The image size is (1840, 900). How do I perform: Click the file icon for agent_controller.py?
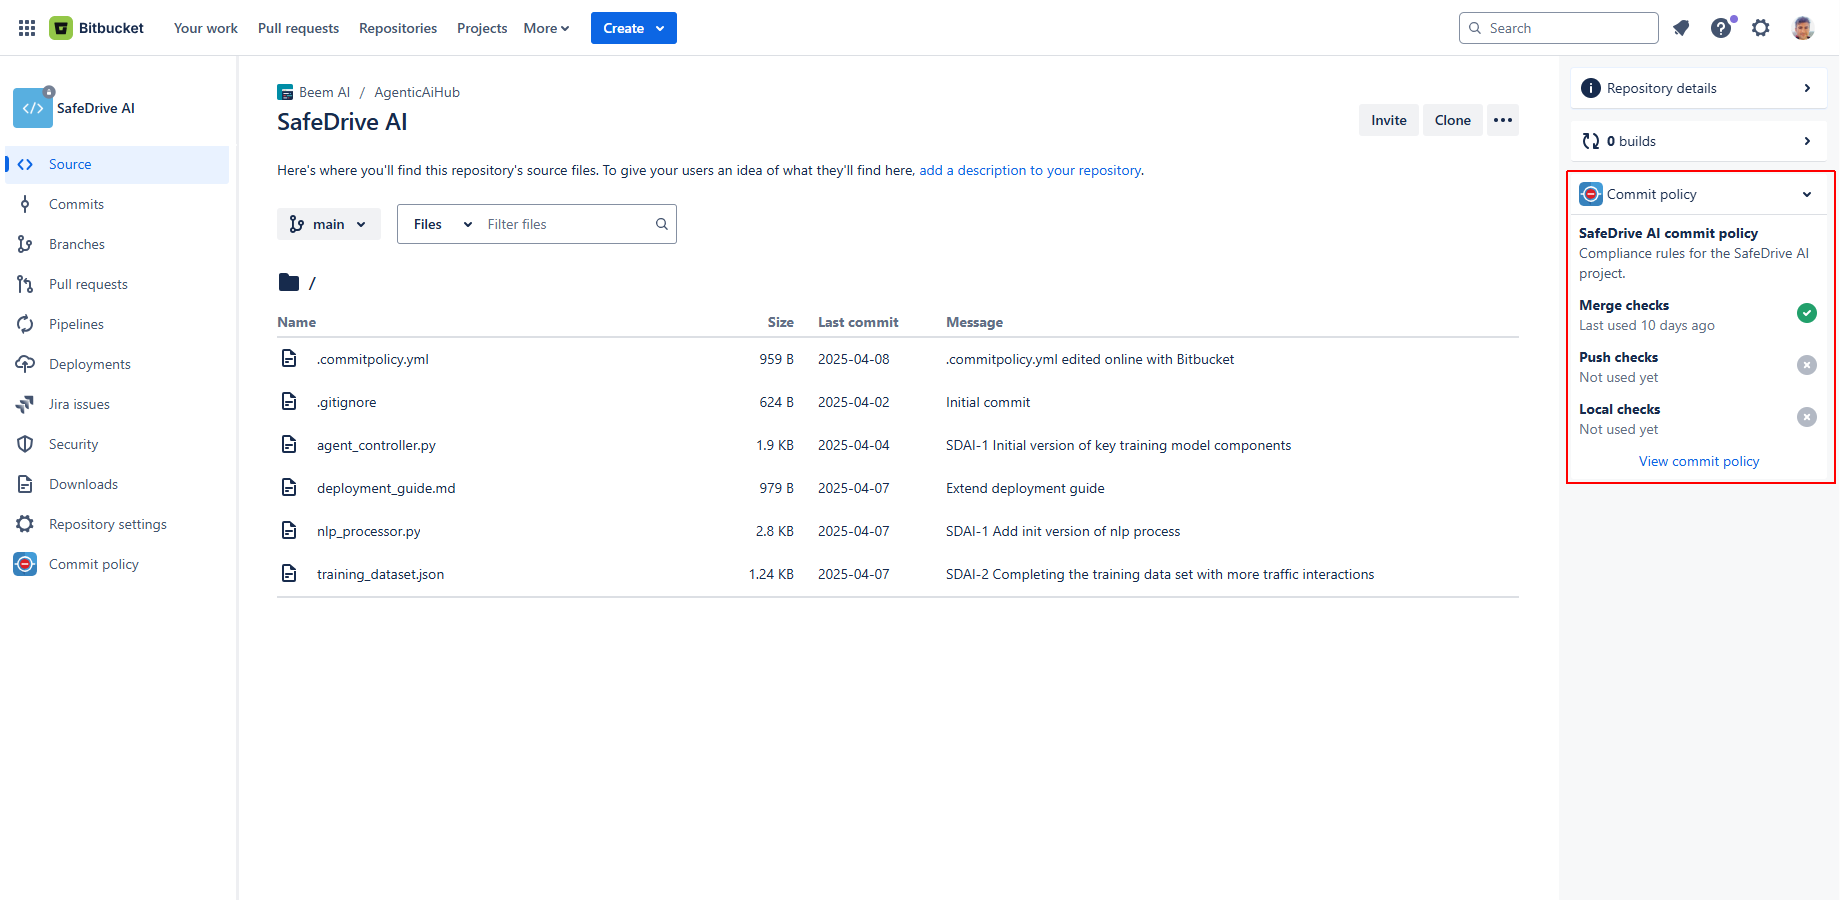point(289,444)
